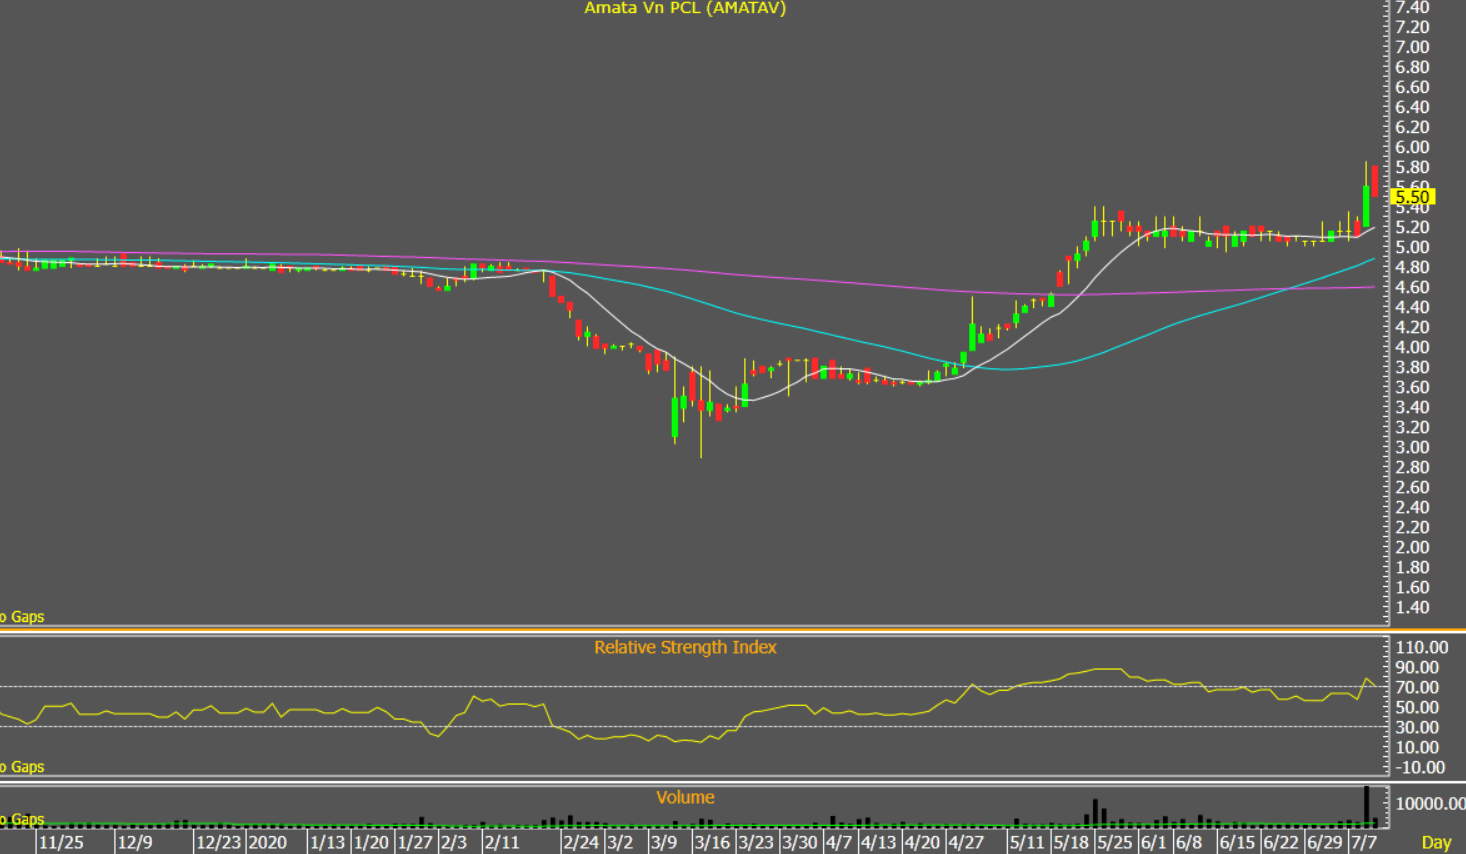The height and width of the screenshot is (854, 1466).
Task: Select the 4/7 date marker
Action: click(839, 842)
